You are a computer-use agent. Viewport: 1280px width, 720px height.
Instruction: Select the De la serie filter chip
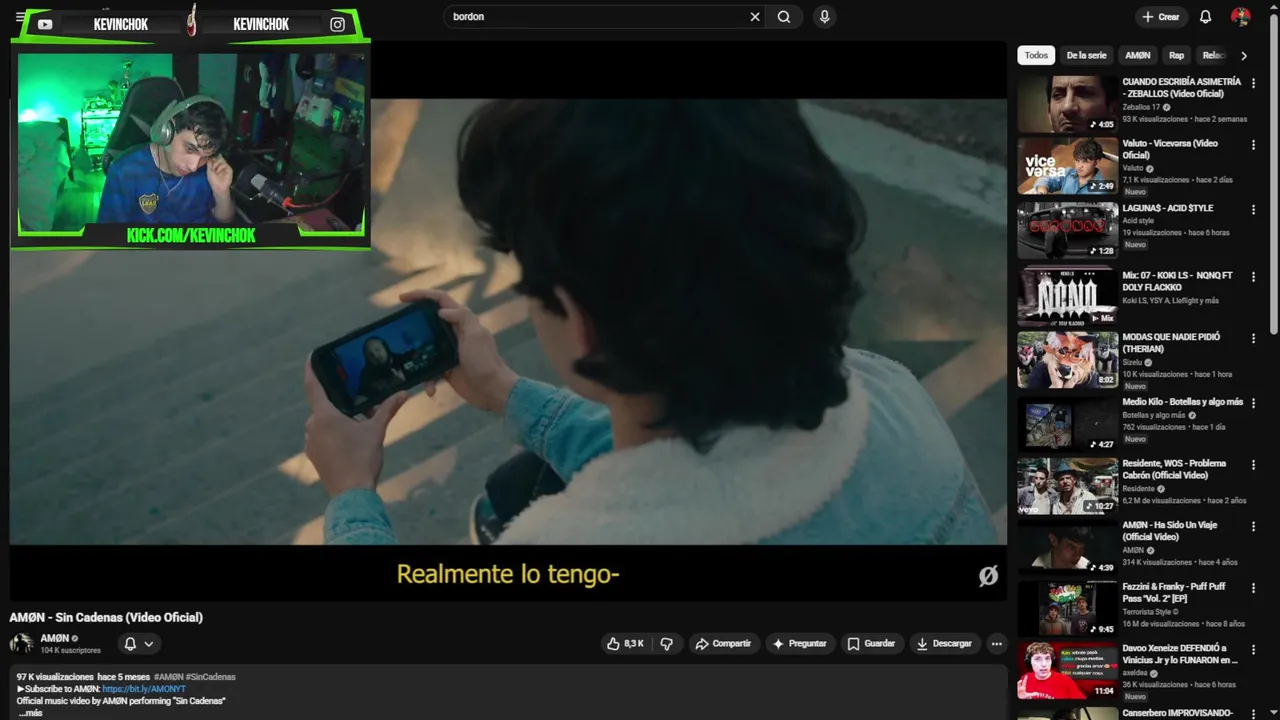click(x=1086, y=56)
